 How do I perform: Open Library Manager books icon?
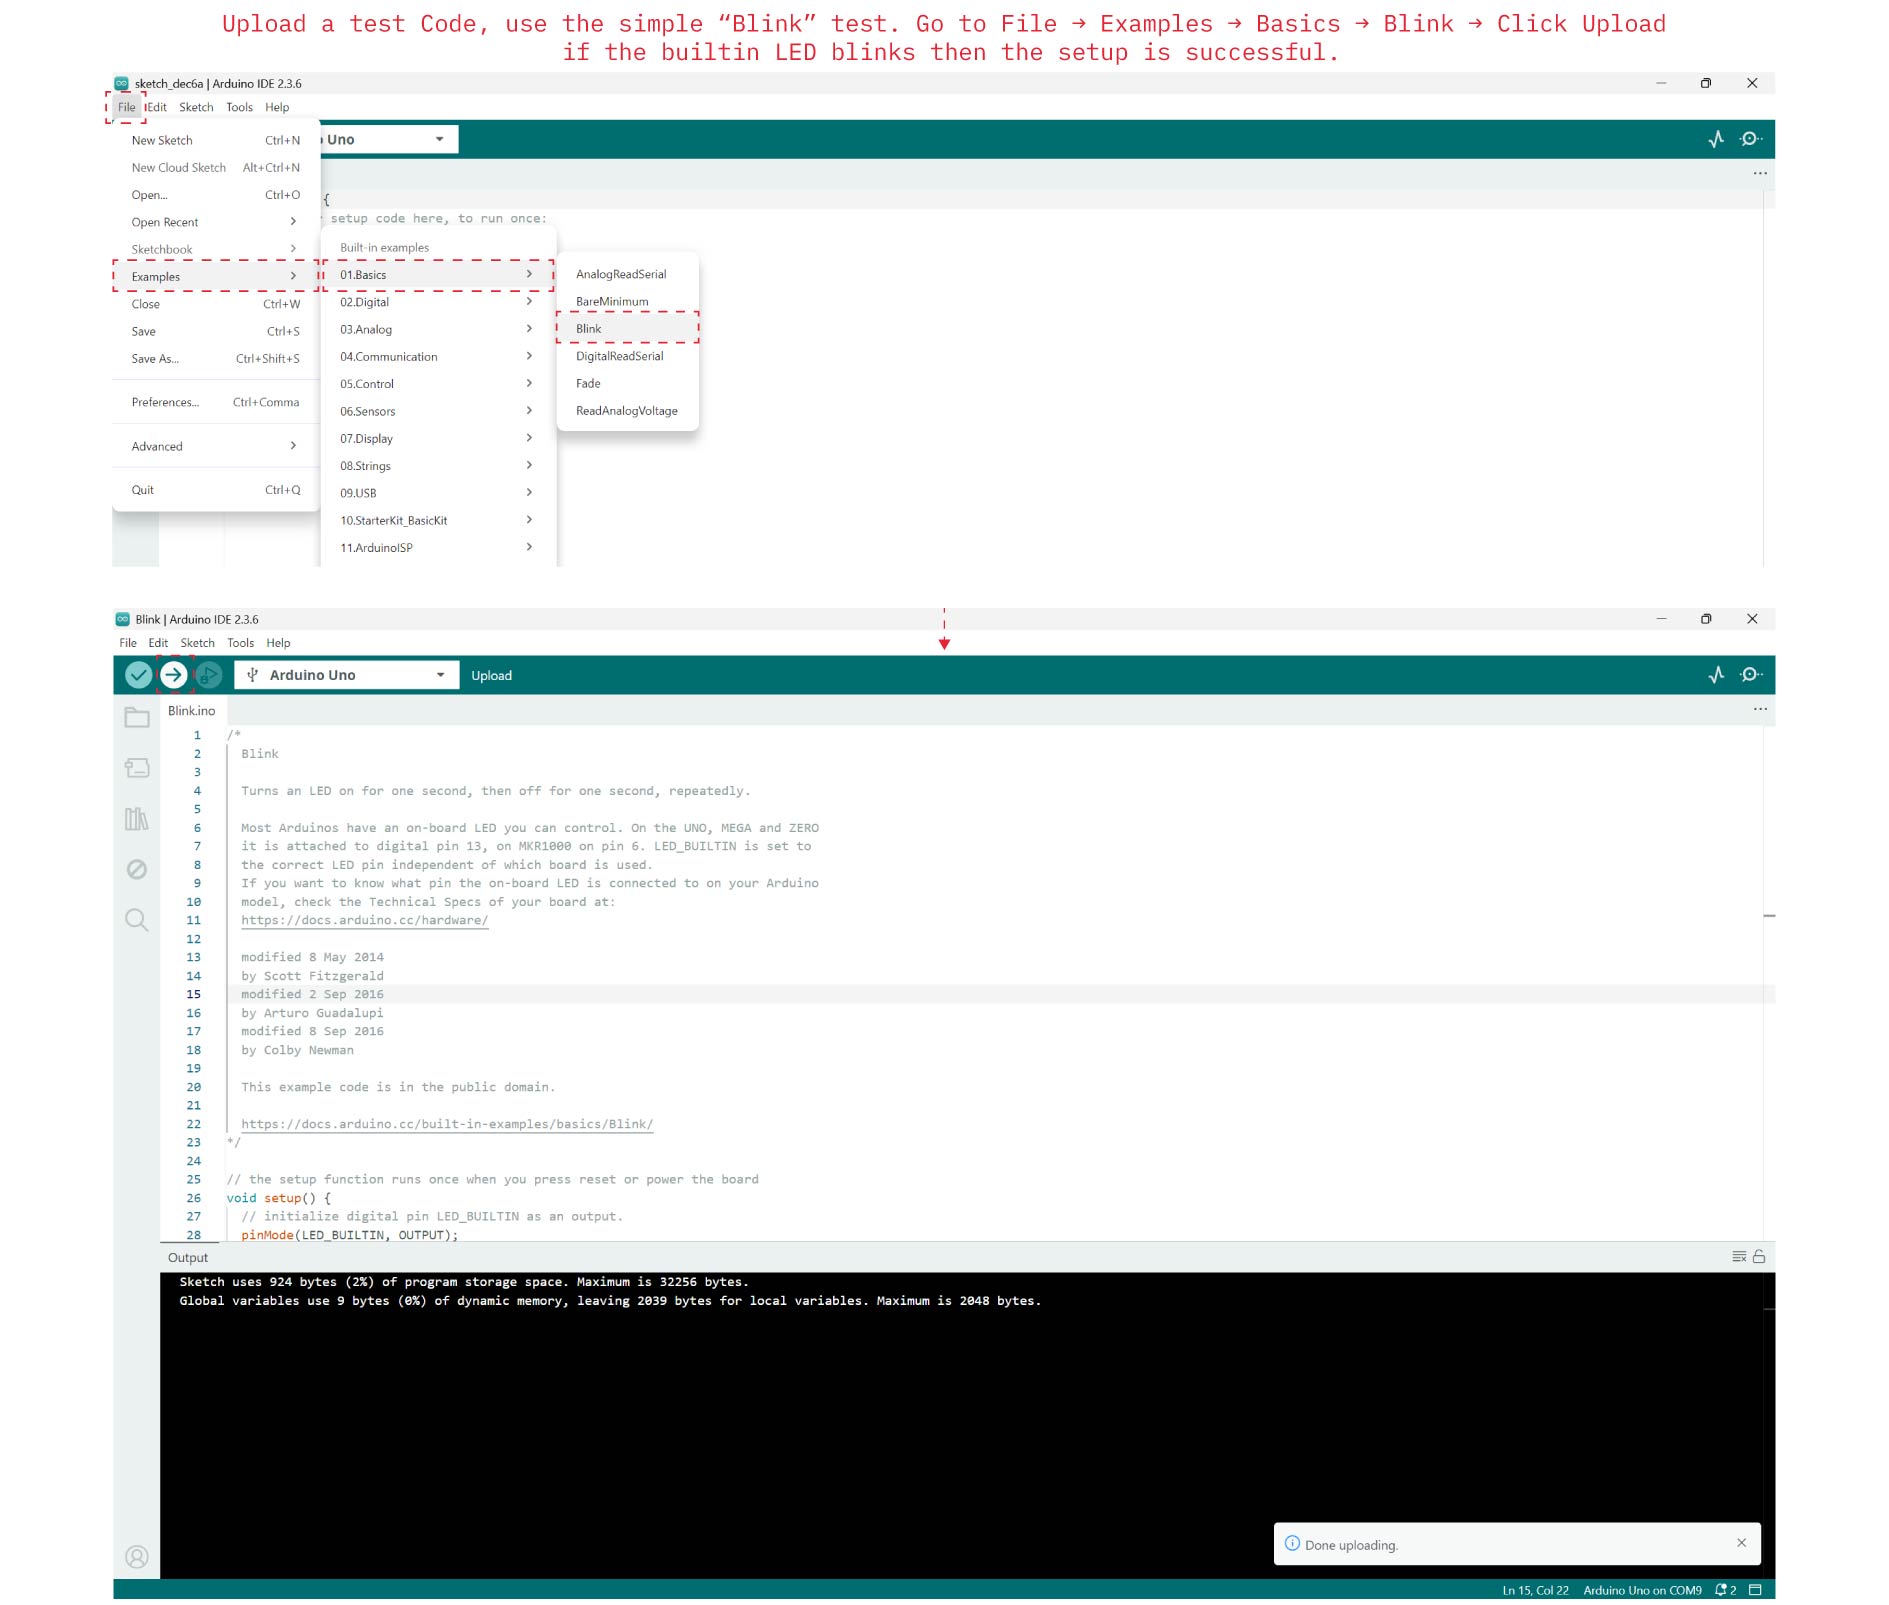137,819
